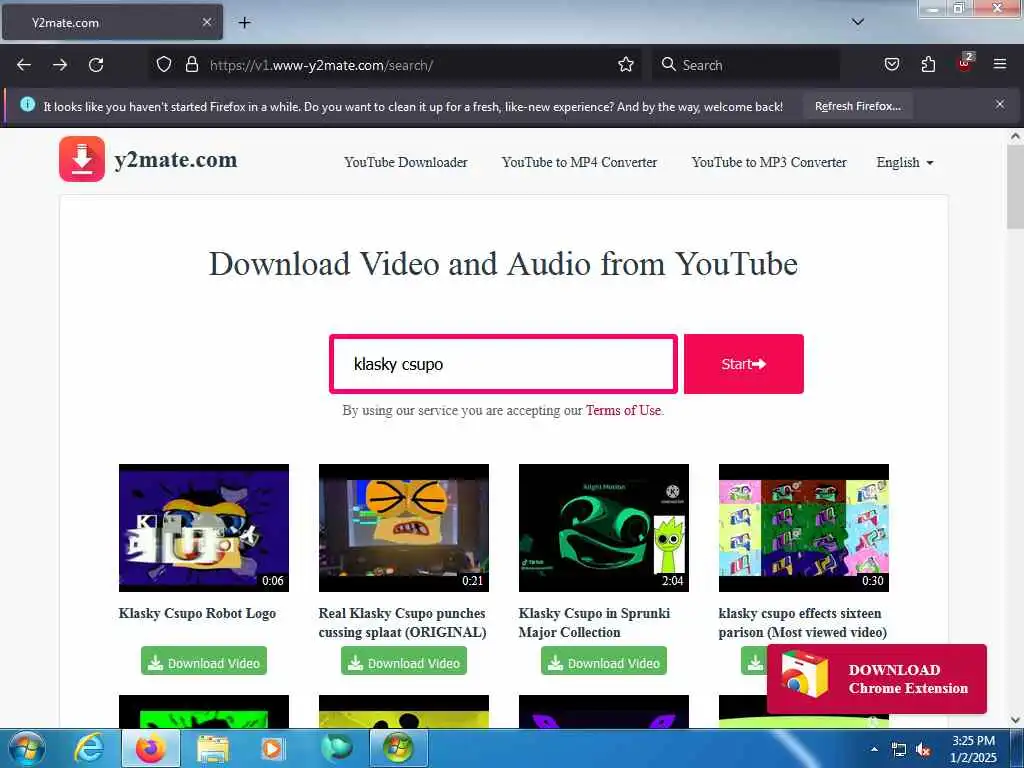Open the Firefox hamburger menu
1024x768 pixels.
1000,64
